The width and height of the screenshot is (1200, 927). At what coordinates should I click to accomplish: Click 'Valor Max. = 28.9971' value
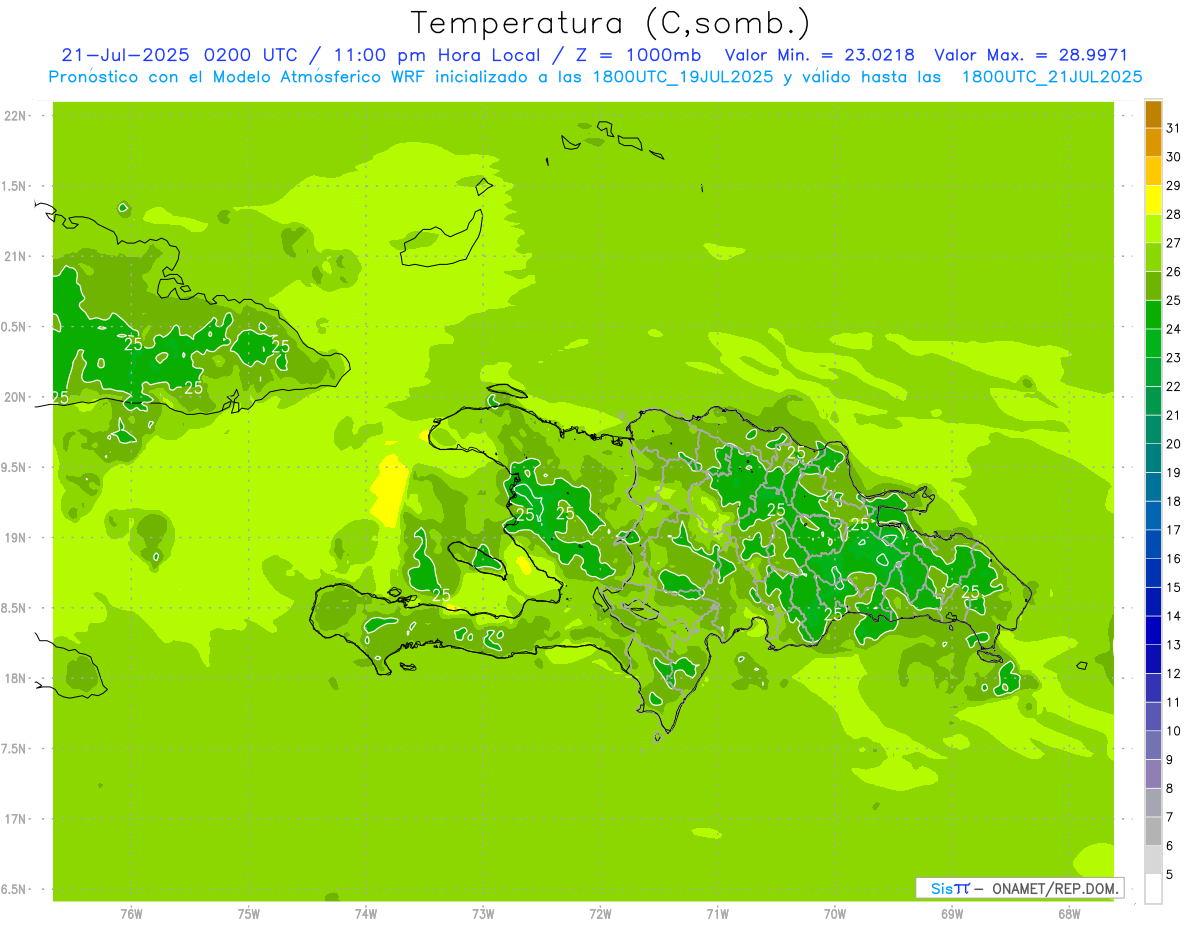(x=1030, y=55)
